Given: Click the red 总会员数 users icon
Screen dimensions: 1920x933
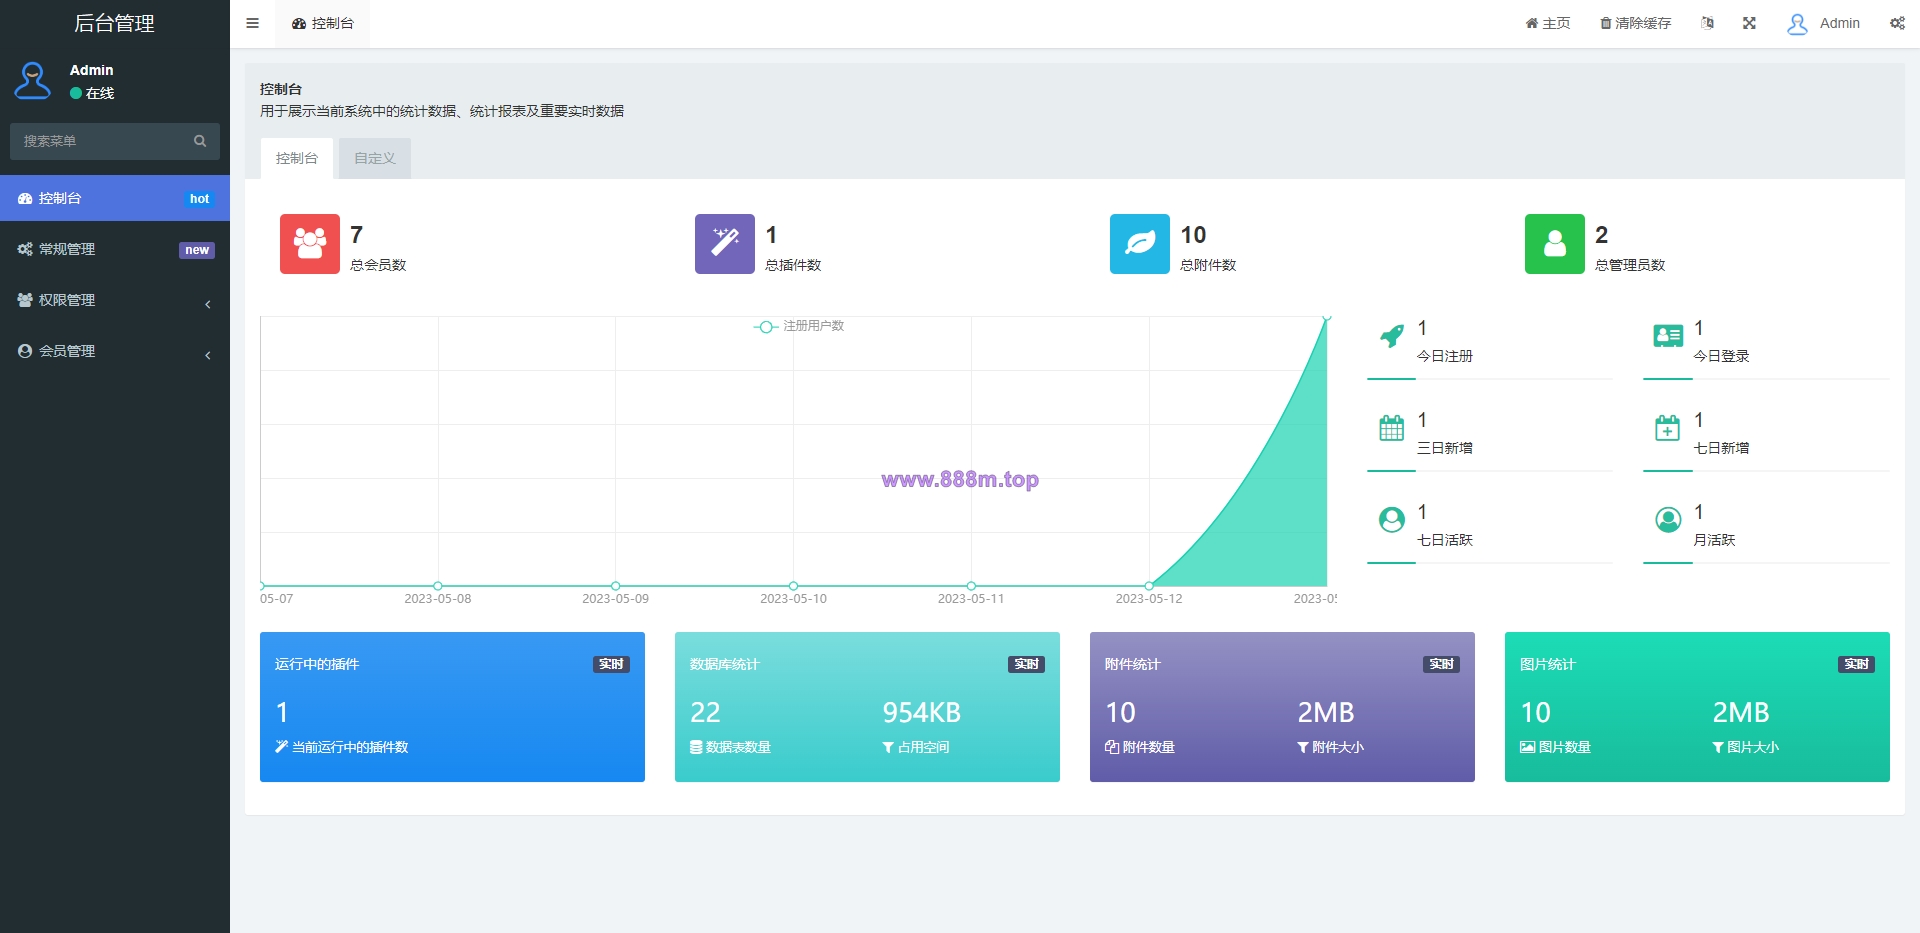Looking at the screenshot, I should pyautogui.click(x=310, y=244).
